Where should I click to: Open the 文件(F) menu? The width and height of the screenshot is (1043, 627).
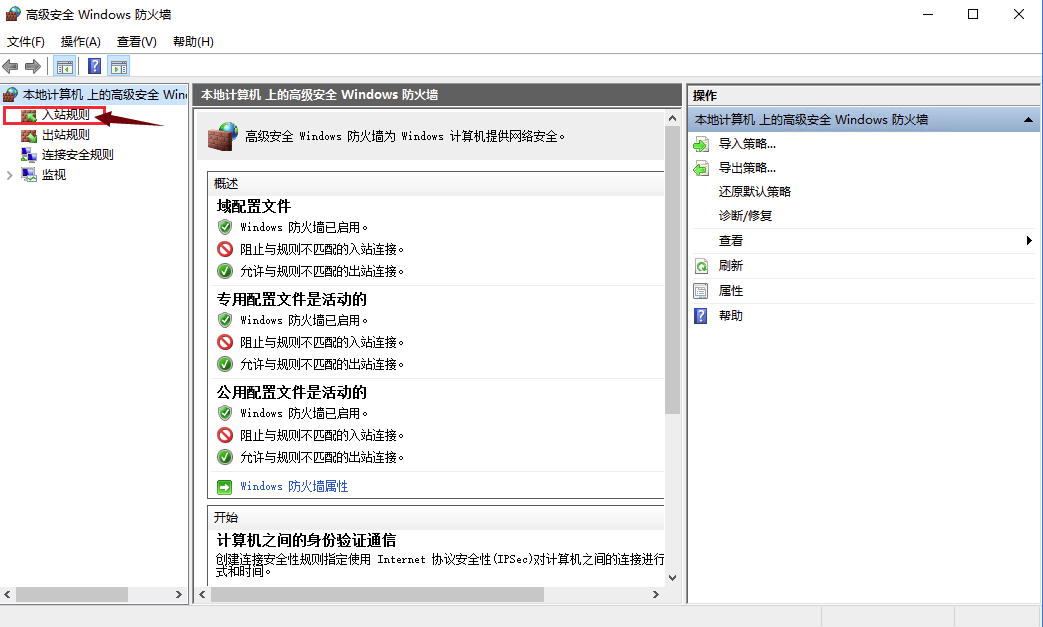tap(26, 42)
